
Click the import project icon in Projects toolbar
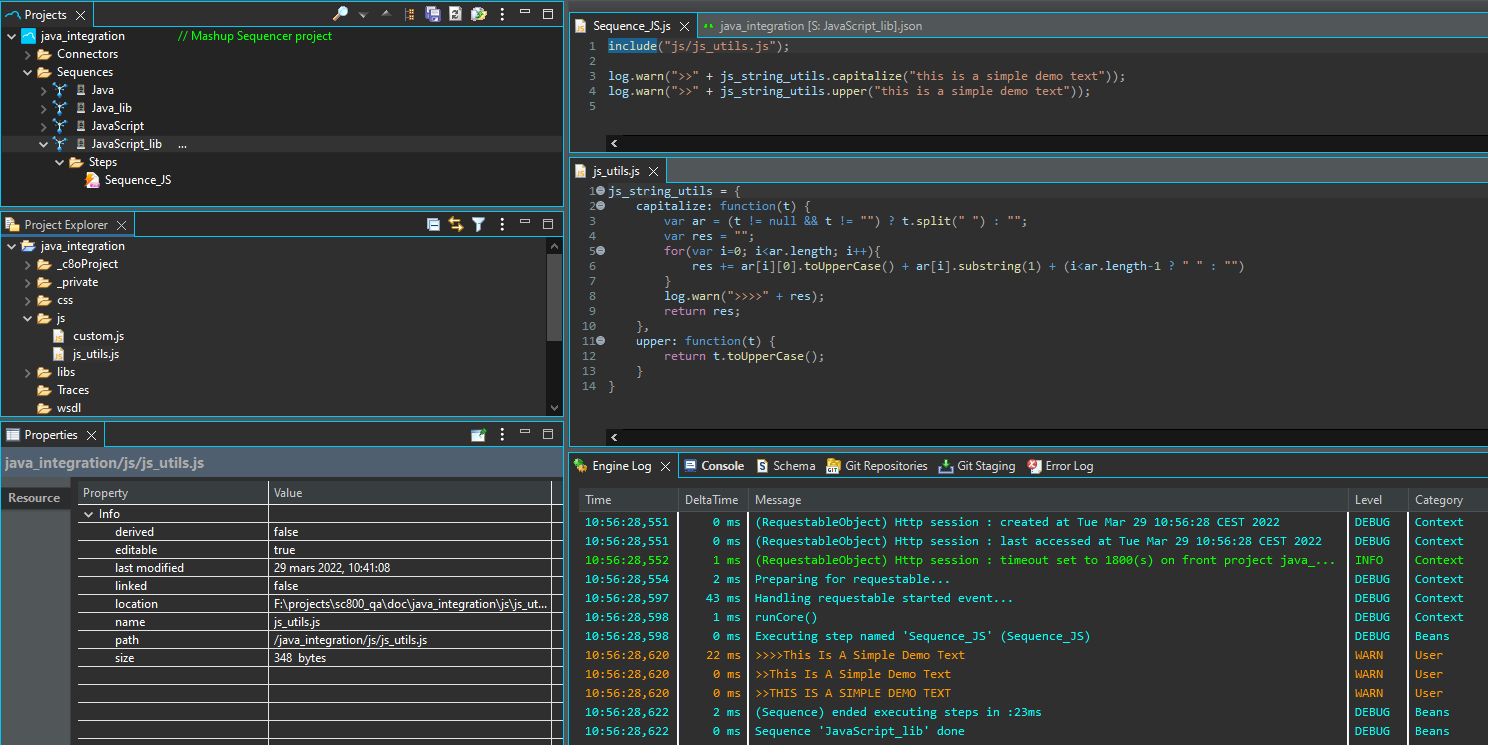479,14
